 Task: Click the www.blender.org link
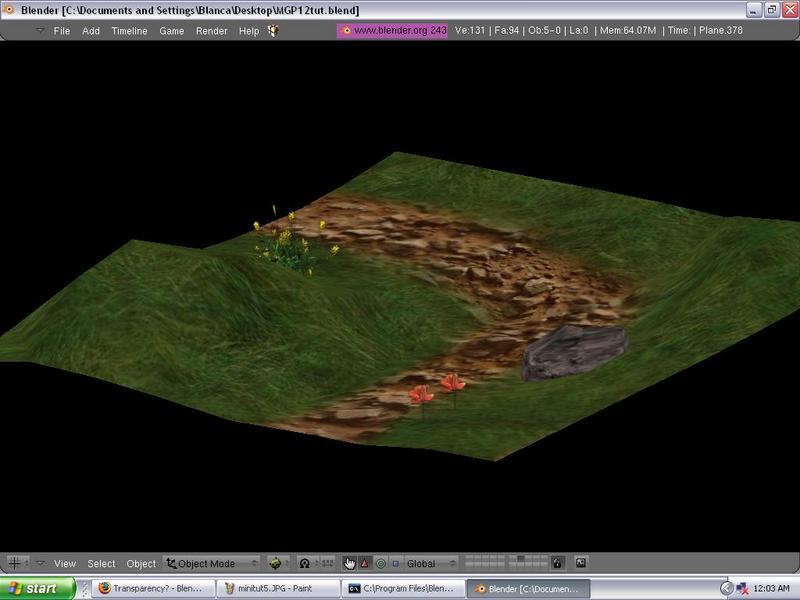pyautogui.click(x=393, y=30)
